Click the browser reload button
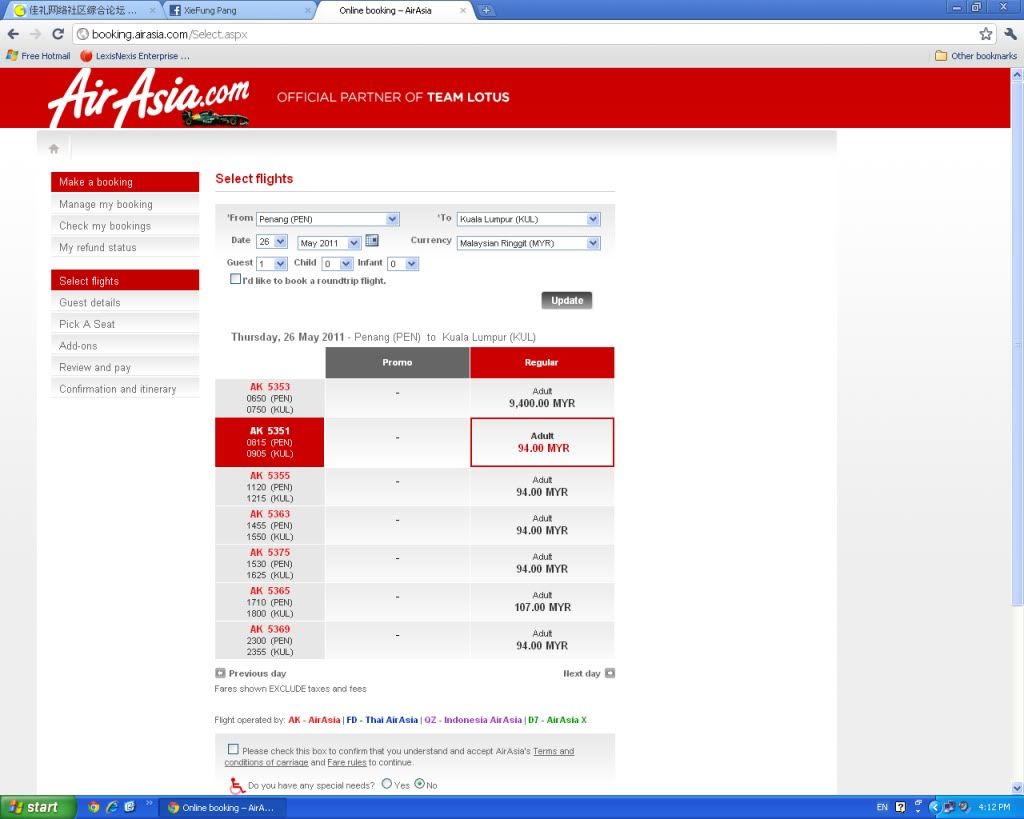The image size is (1024, 819). pyautogui.click(x=58, y=34)
